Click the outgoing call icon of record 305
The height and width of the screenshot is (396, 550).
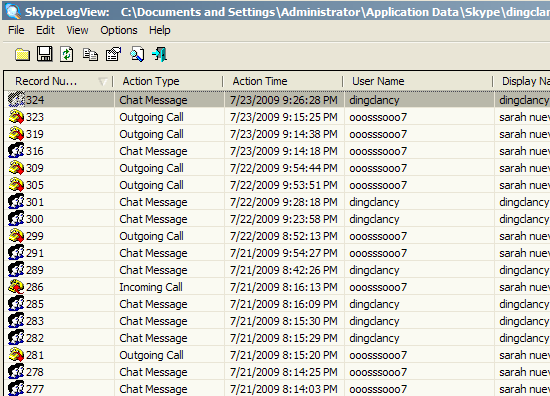click(16, 185)
